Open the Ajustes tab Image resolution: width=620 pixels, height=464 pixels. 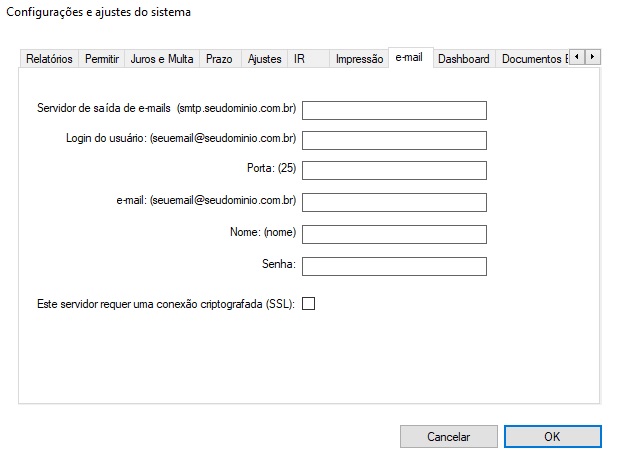264,59
